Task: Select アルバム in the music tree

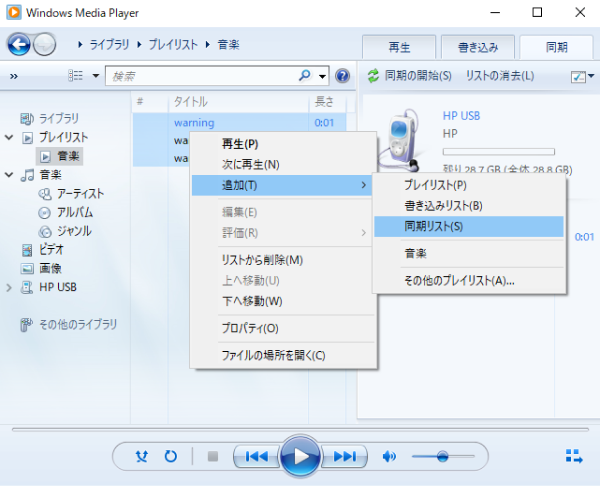Action: 75,212
